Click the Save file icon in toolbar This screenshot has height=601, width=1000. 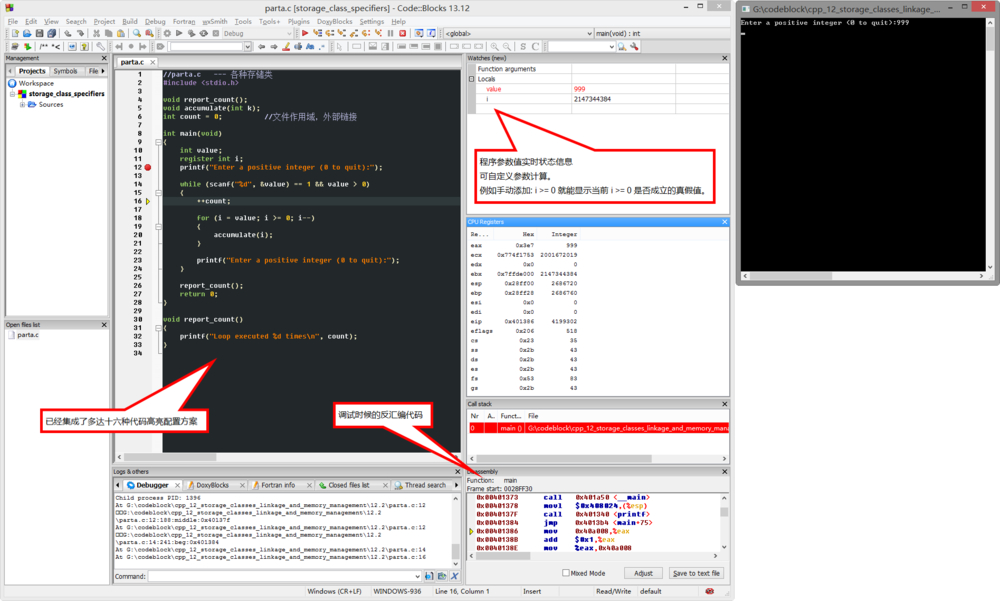39,33
